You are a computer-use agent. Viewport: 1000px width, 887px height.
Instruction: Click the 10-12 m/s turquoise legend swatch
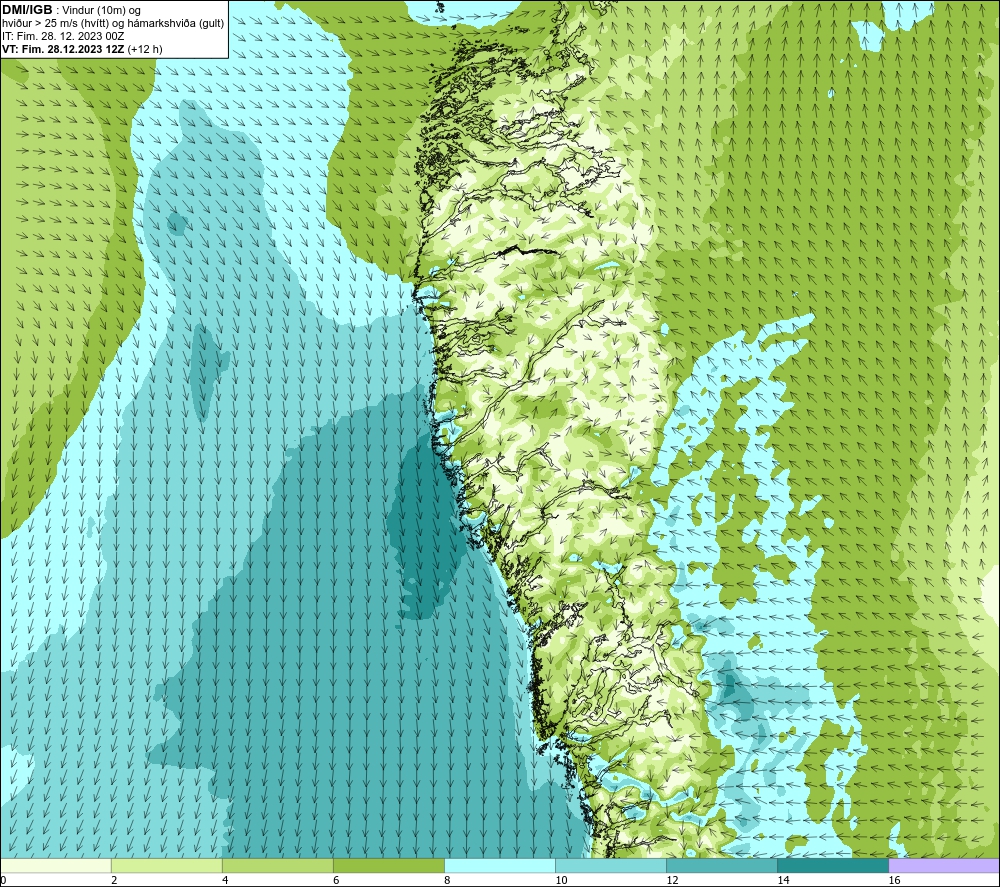point(611,865)
